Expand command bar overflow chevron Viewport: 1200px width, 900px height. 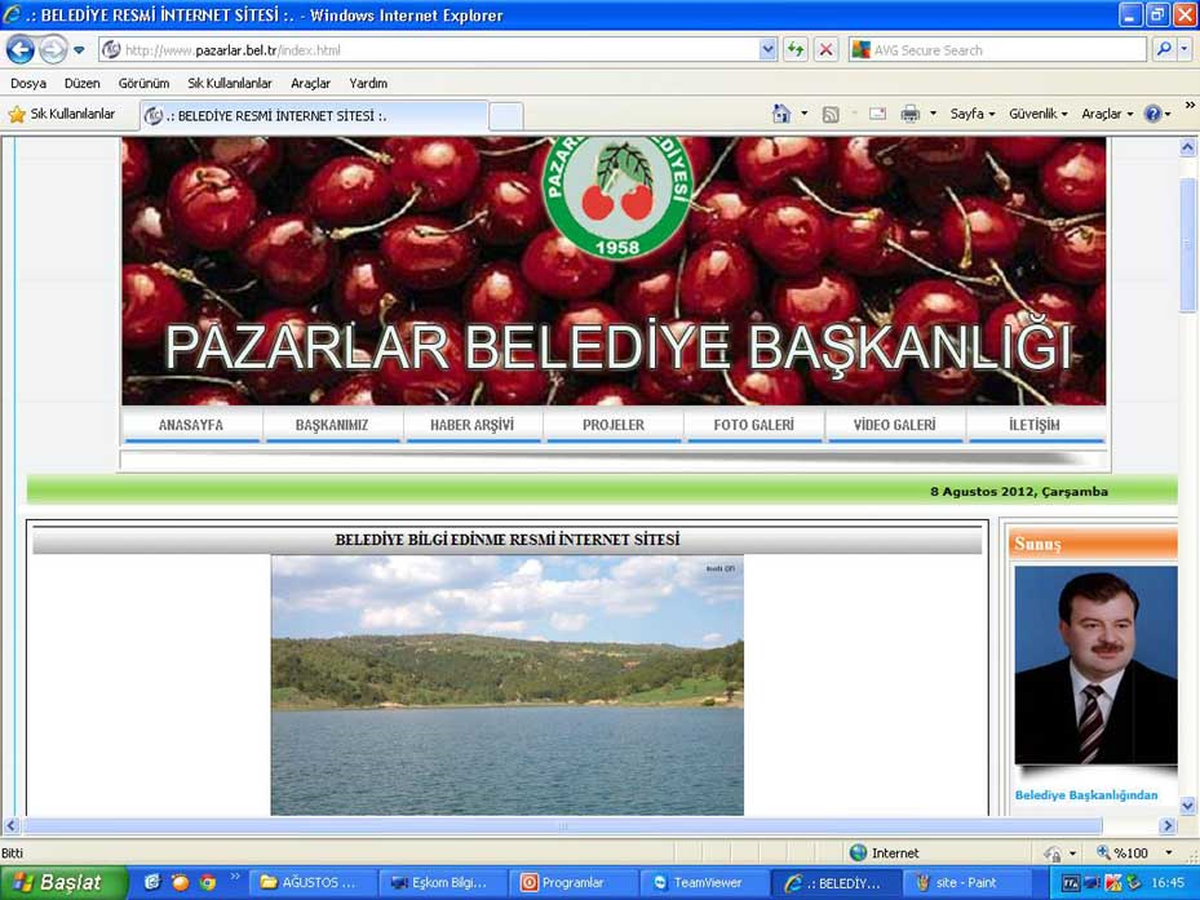coord(1190,105)
